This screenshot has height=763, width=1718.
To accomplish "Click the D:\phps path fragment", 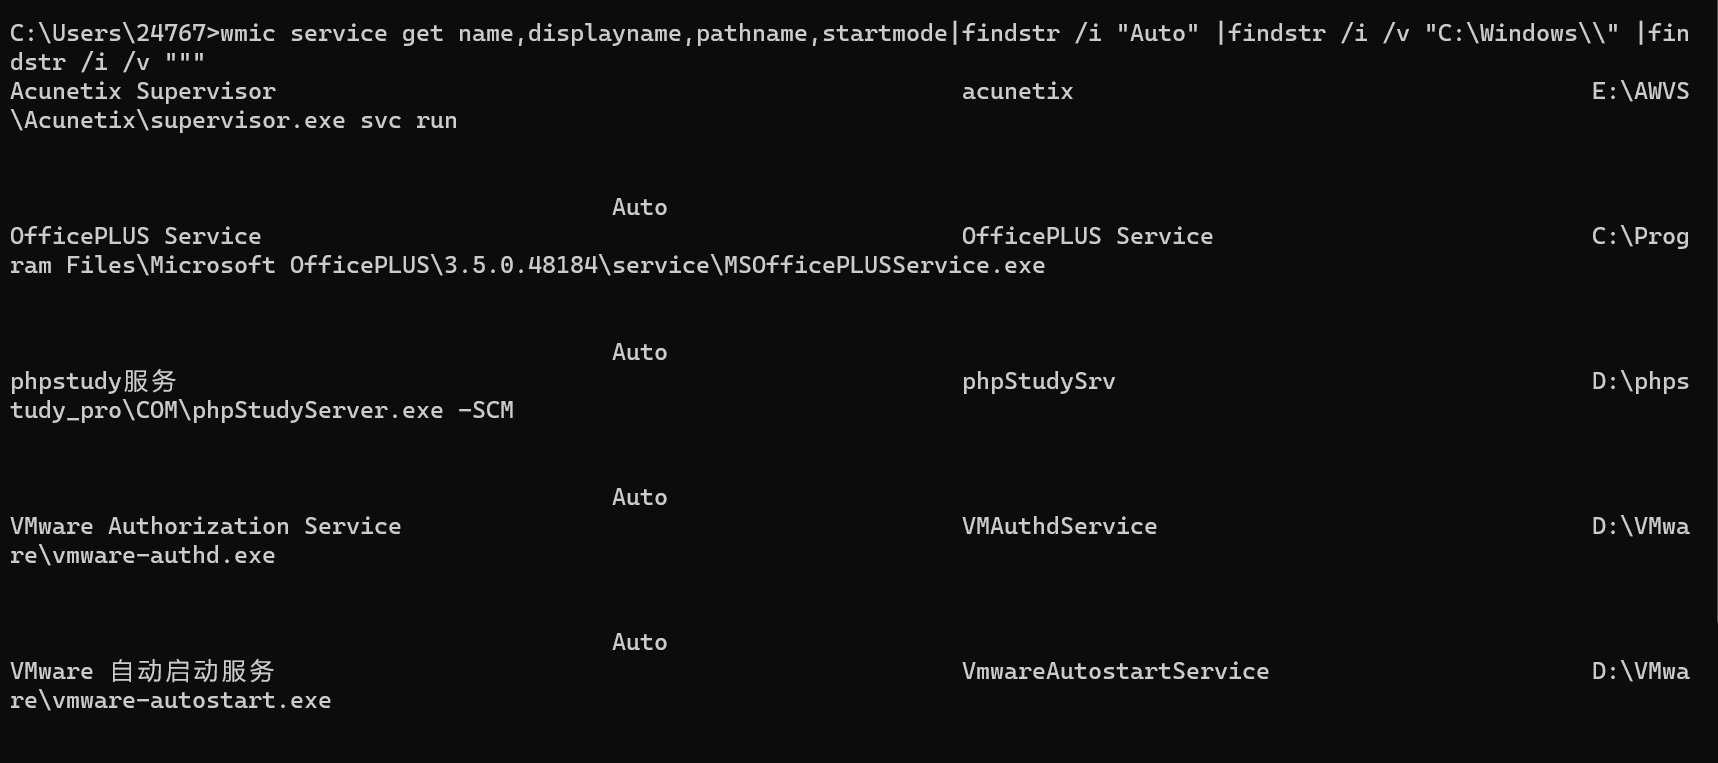I will pos(1640,381).
